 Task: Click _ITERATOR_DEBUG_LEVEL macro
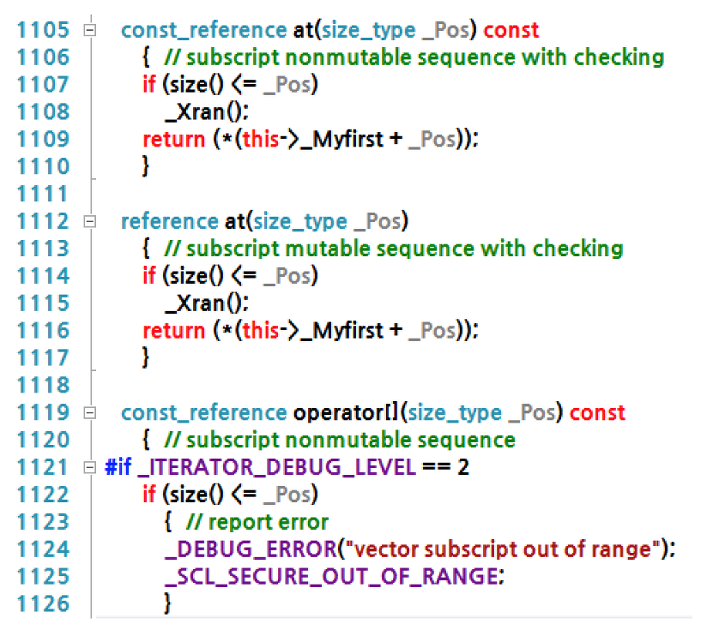(x=276, y=467)
